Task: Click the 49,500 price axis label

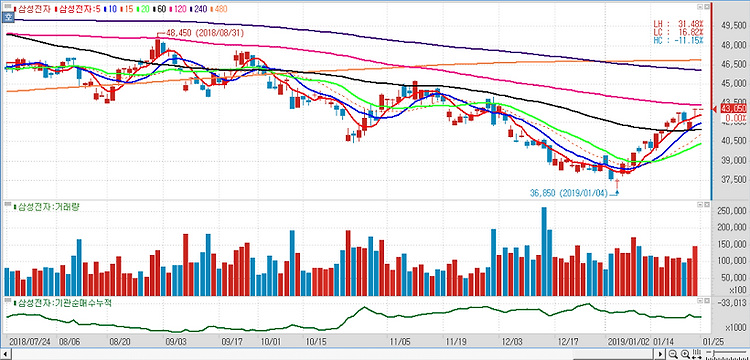Action: click(733, 26)
